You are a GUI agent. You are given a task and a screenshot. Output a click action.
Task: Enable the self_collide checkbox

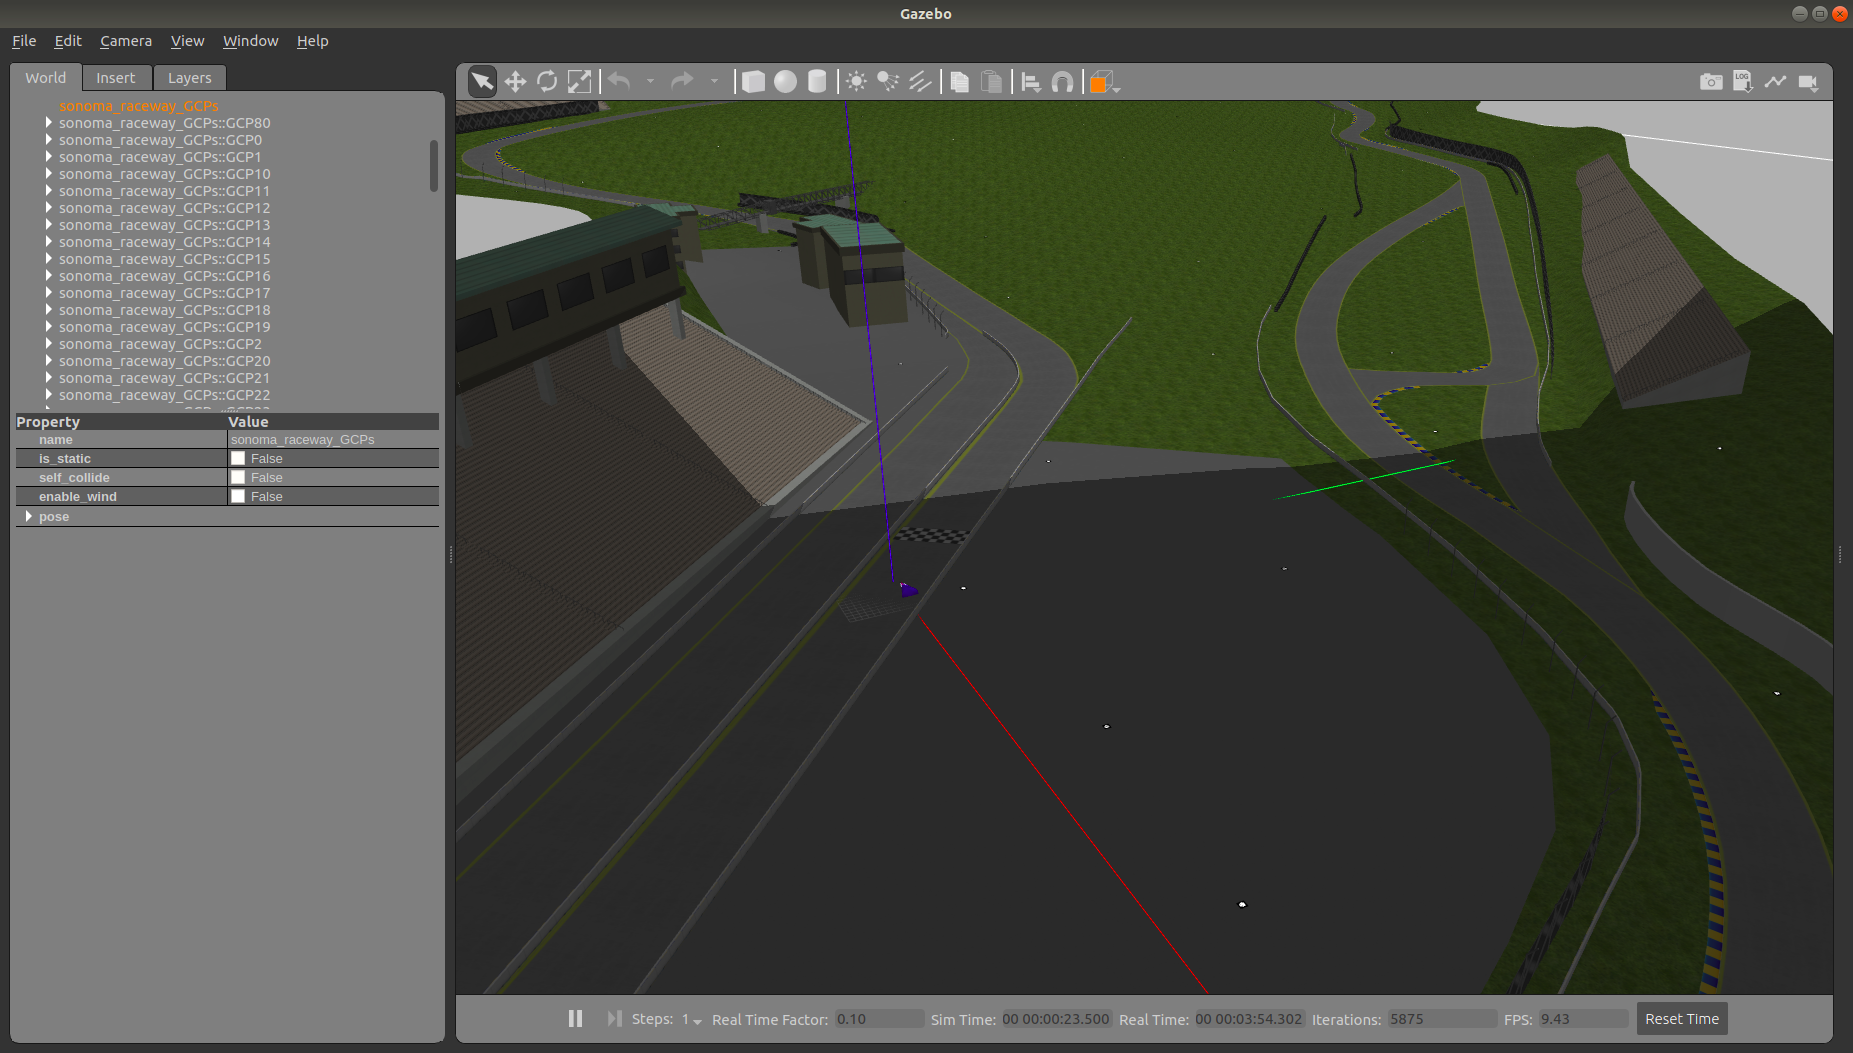238,477
